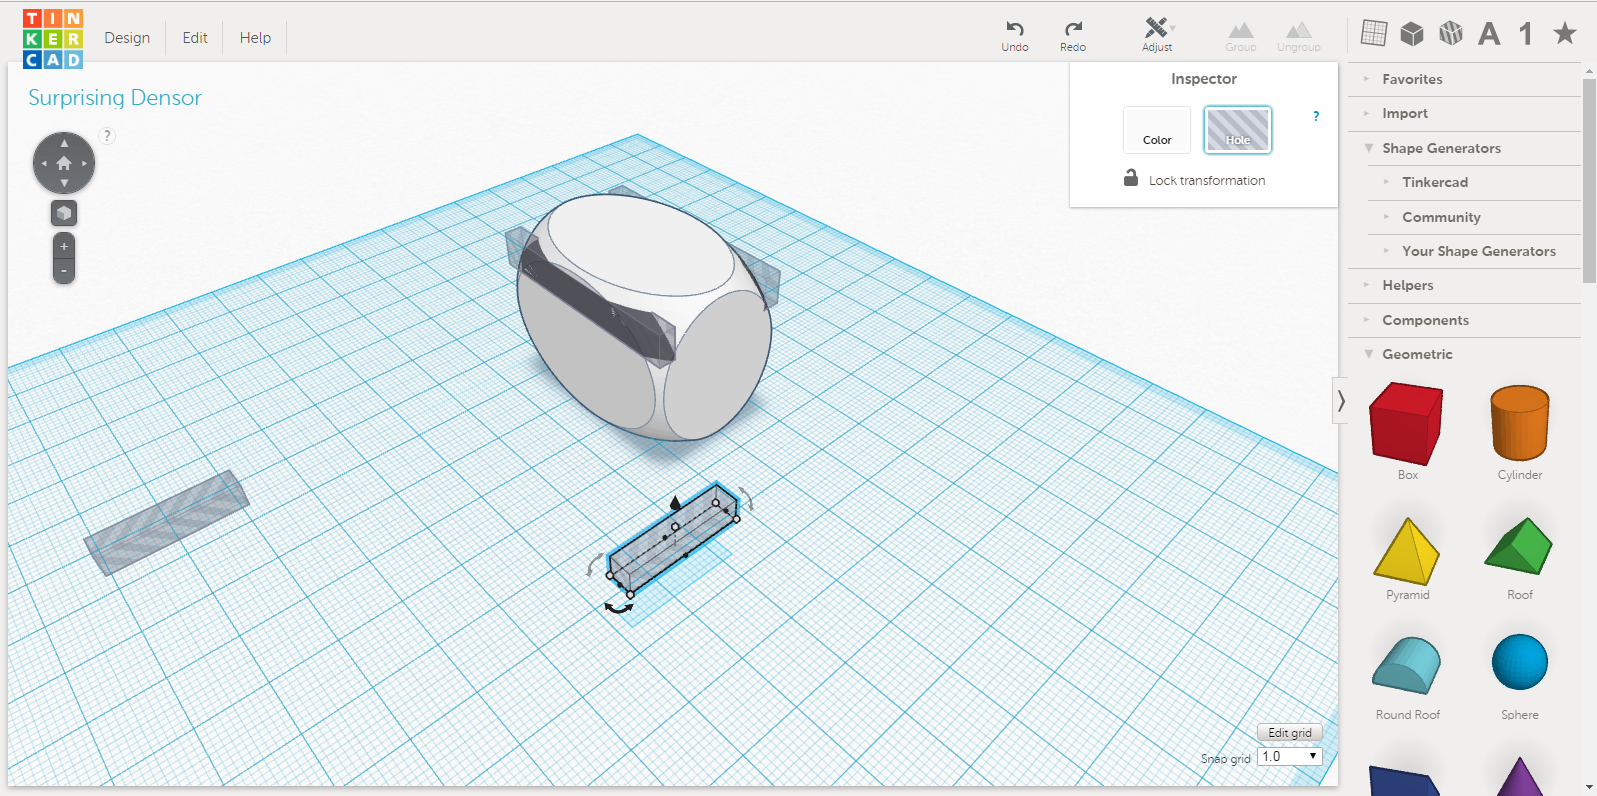Redo the last action

click(x=1073, y=36)
